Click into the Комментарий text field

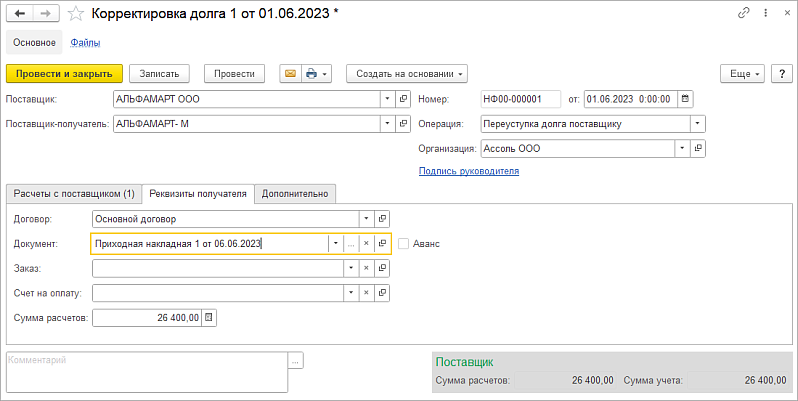click(146, 371)
